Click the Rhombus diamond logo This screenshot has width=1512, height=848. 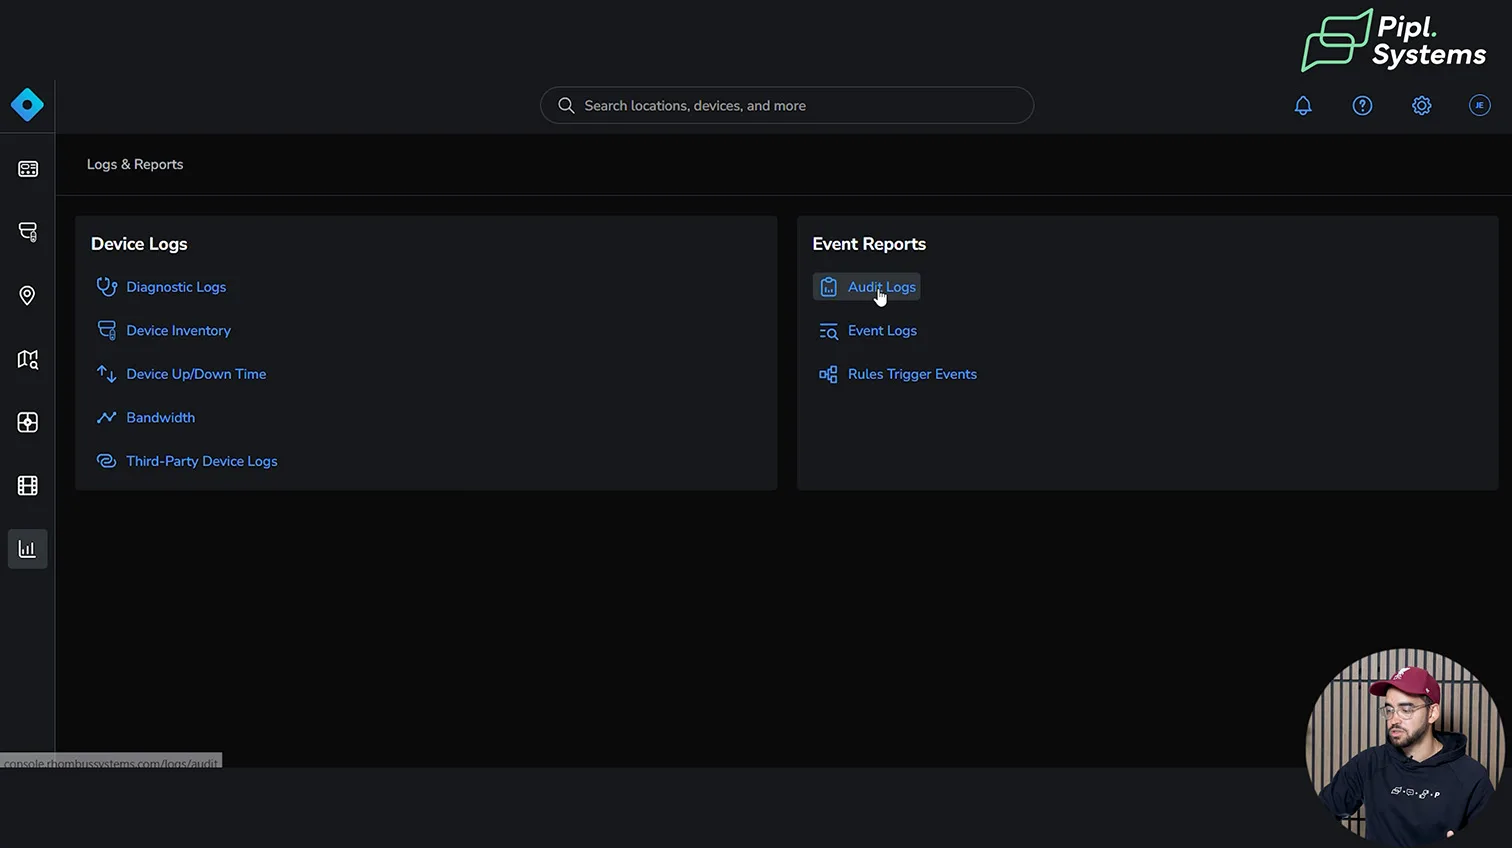pyautogui.click(x=27, y=105)
